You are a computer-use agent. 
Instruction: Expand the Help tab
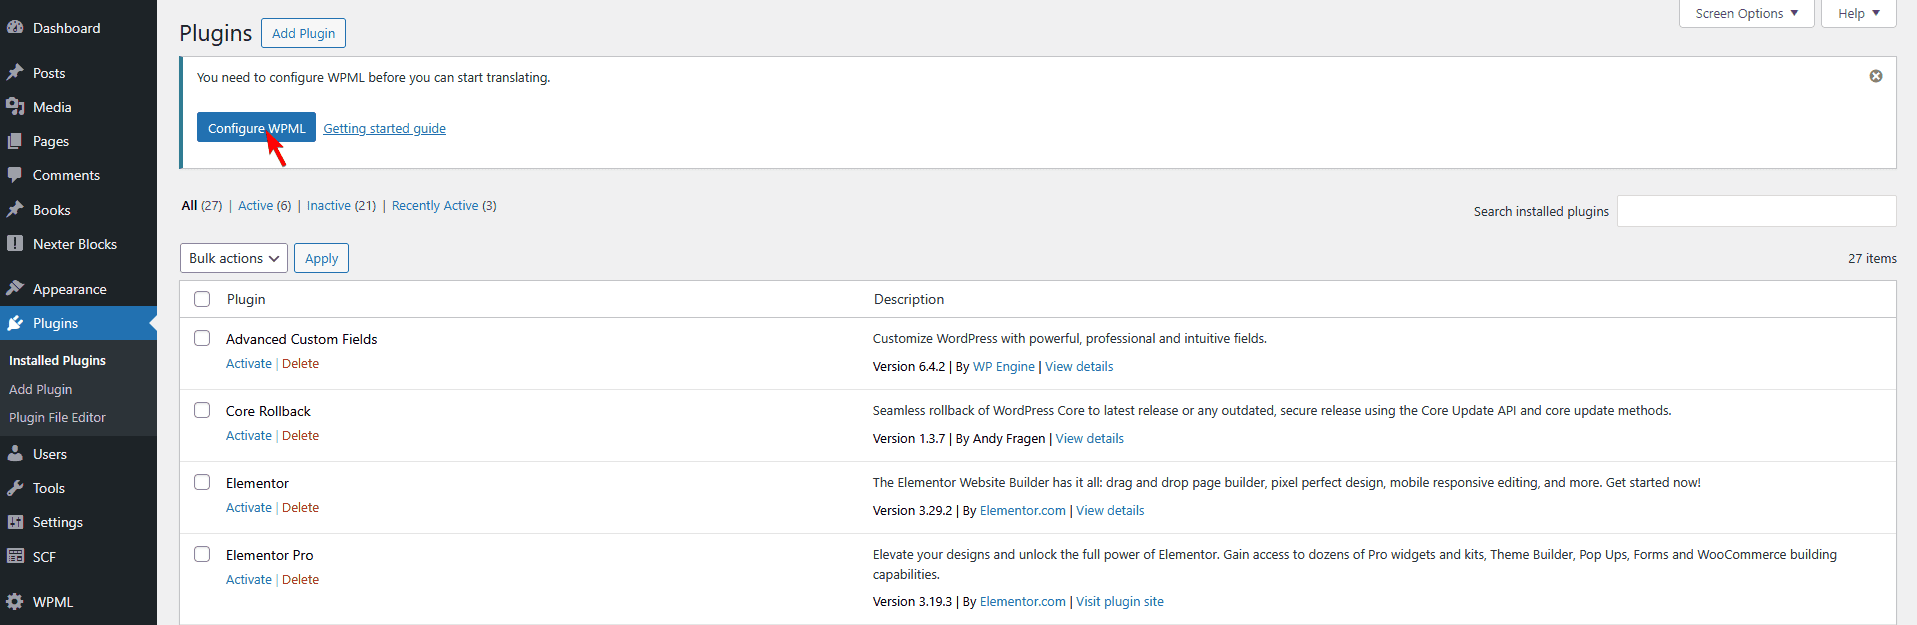[x=1858, y=13]
